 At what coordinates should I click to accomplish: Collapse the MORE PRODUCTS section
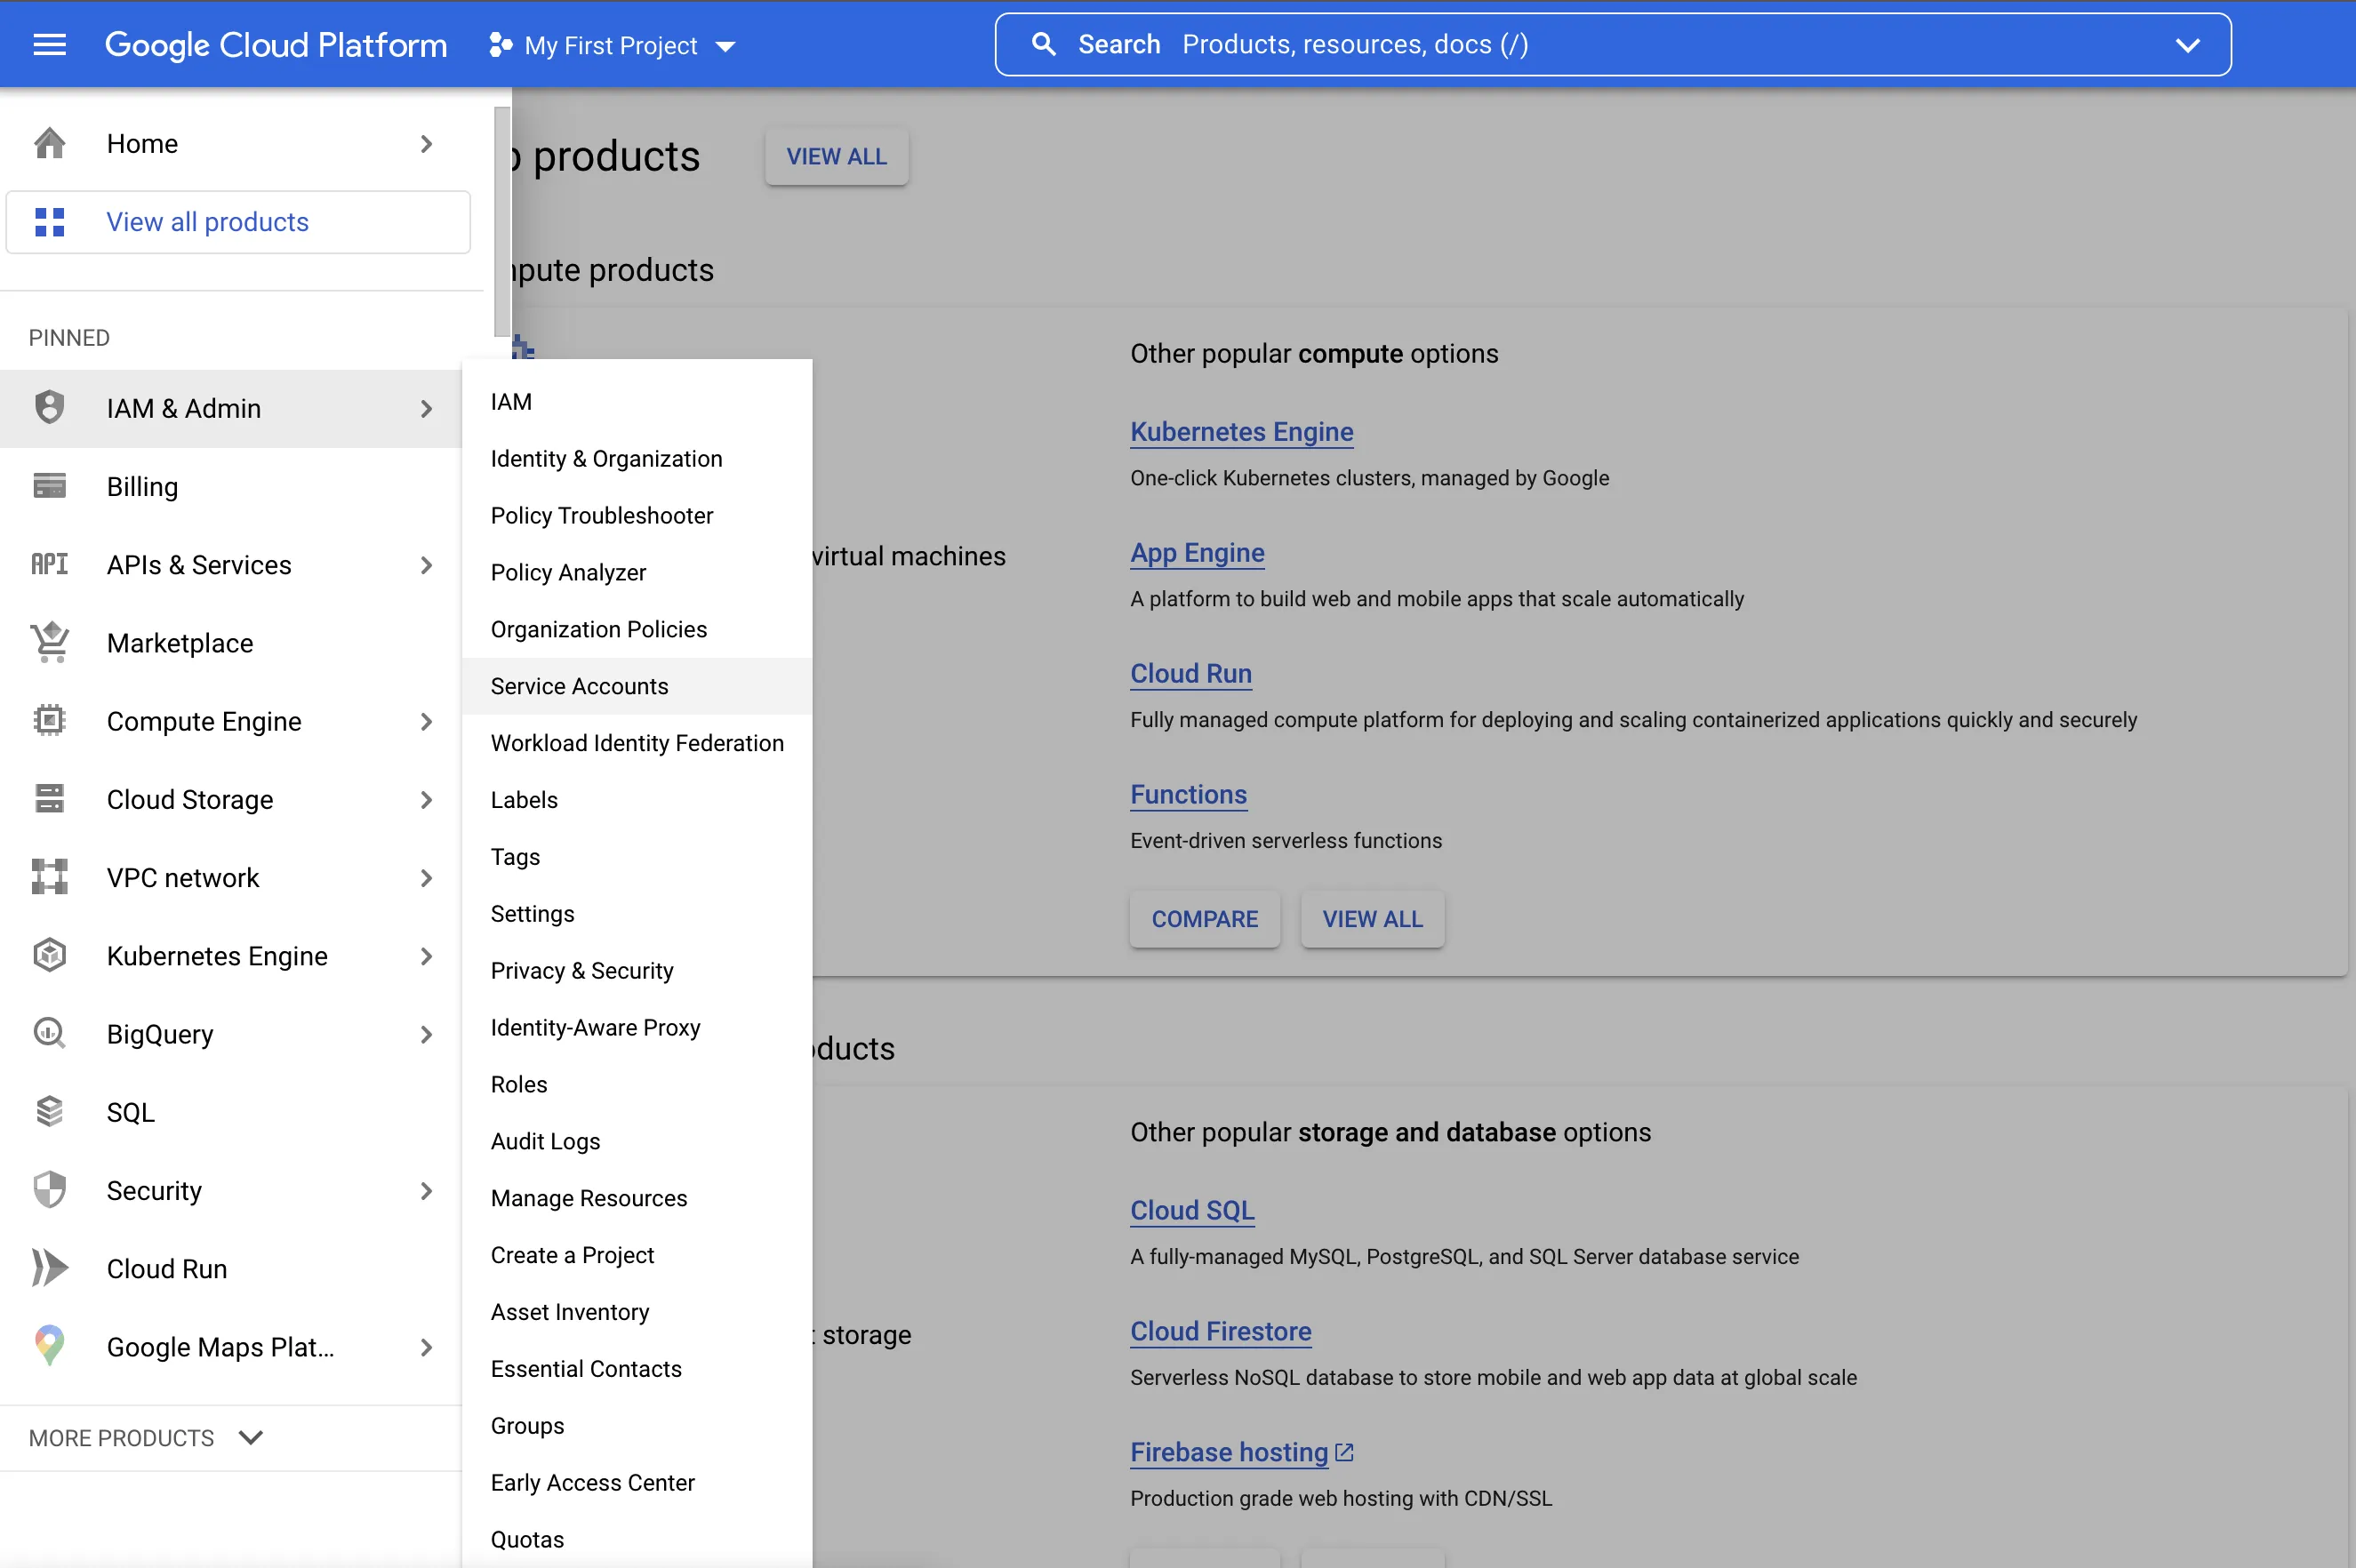250,1438
